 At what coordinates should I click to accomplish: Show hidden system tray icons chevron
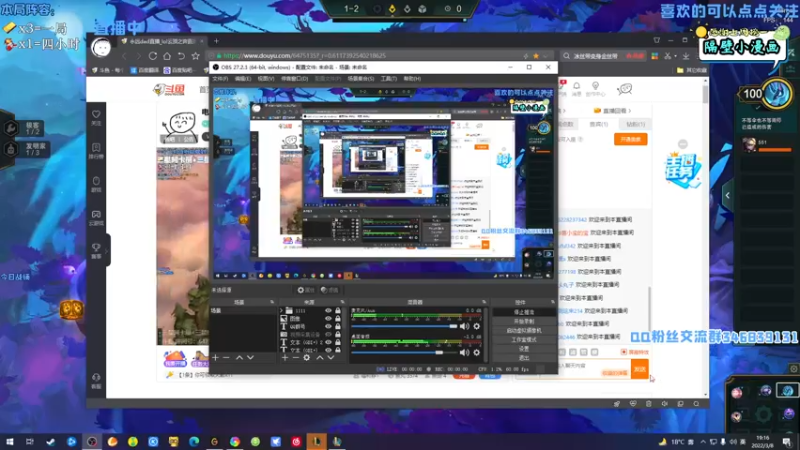coord(703,442)
